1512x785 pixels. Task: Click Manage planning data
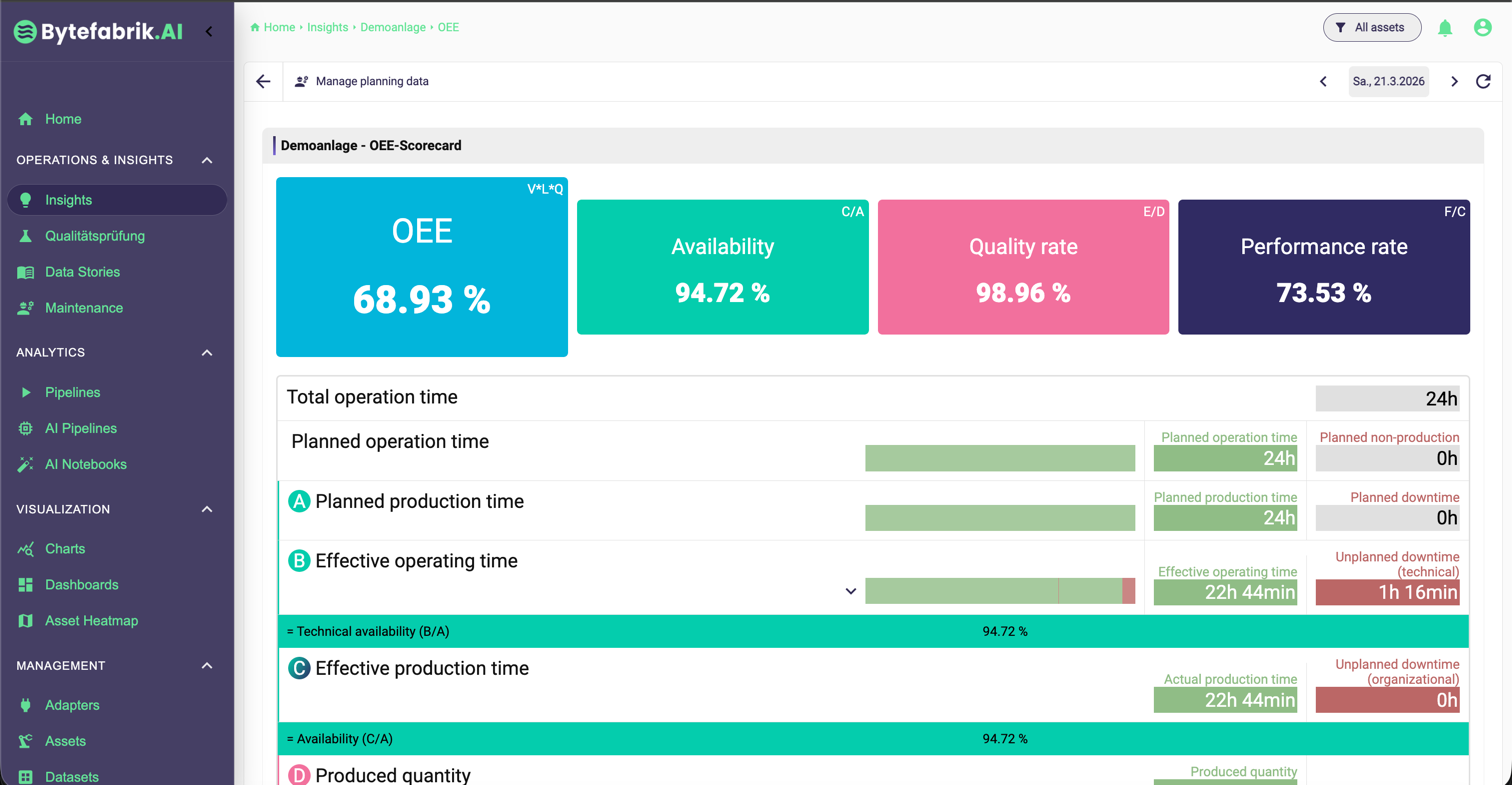371,81
